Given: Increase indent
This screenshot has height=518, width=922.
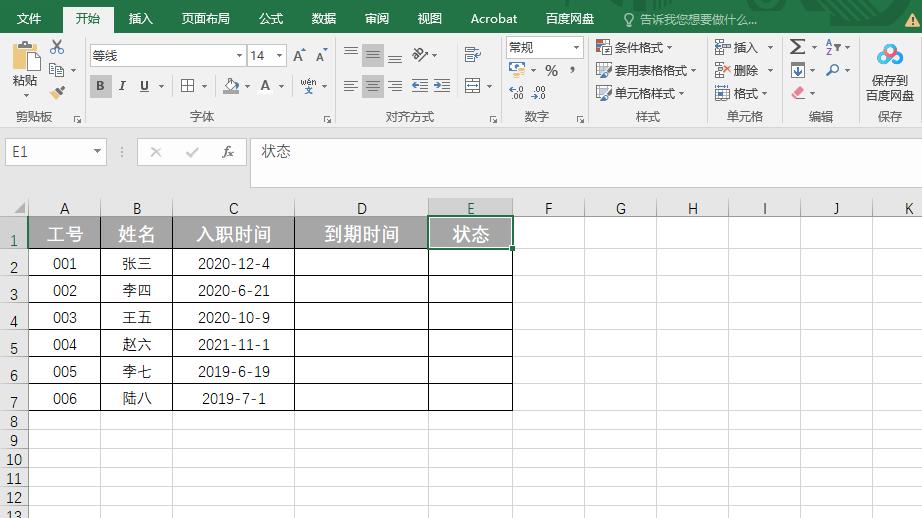Looking at the screenshot, I should pyautogui.click(x=442, y=86).
